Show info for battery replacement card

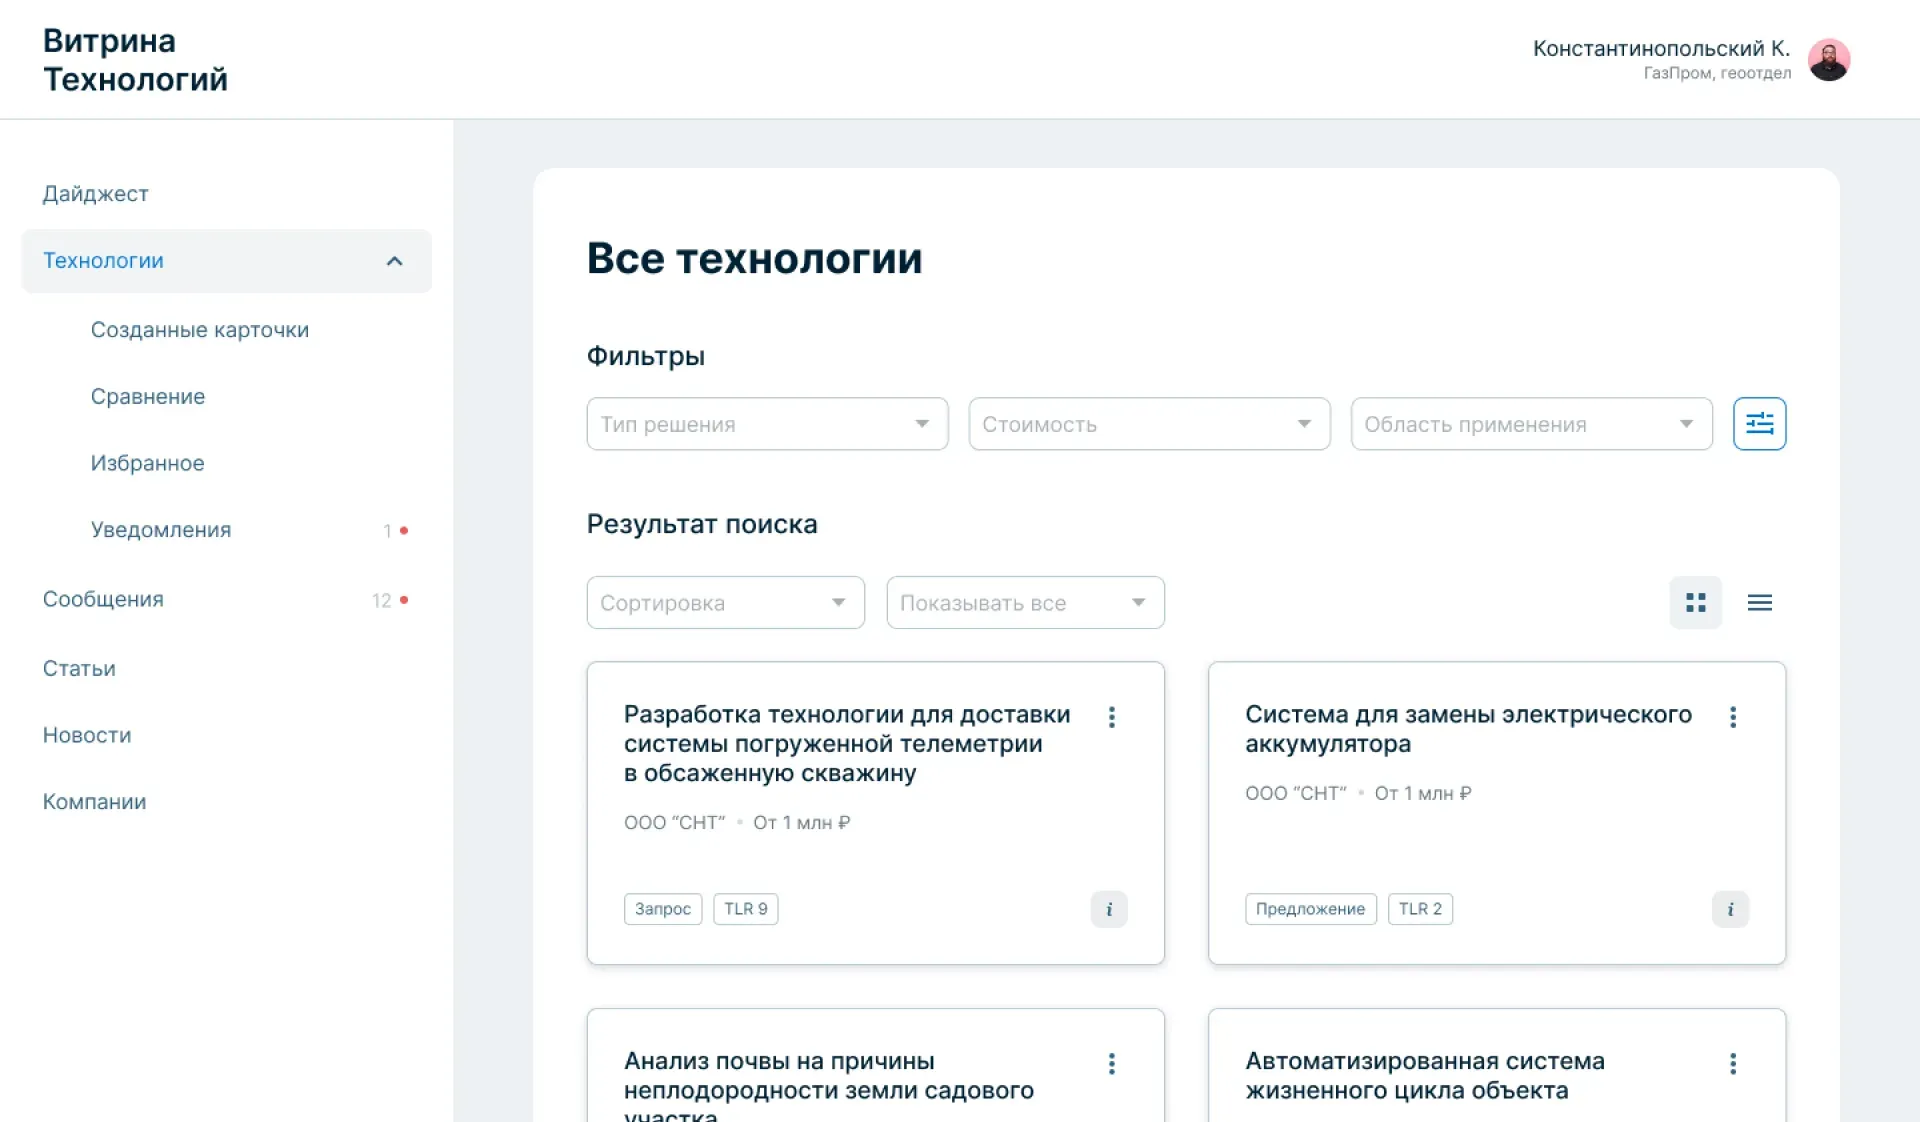pos(1729,909)
